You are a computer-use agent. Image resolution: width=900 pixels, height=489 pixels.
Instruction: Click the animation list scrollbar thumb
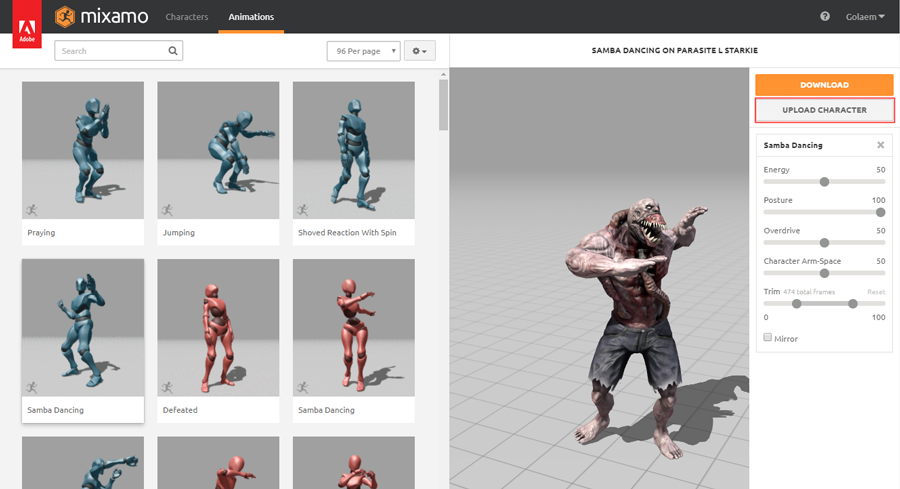pyautogui.click(x=443, y=104)
